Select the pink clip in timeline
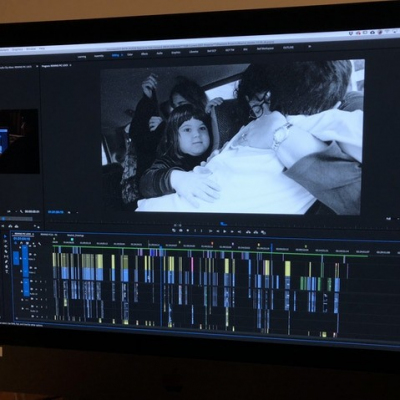 click(192, 264)
